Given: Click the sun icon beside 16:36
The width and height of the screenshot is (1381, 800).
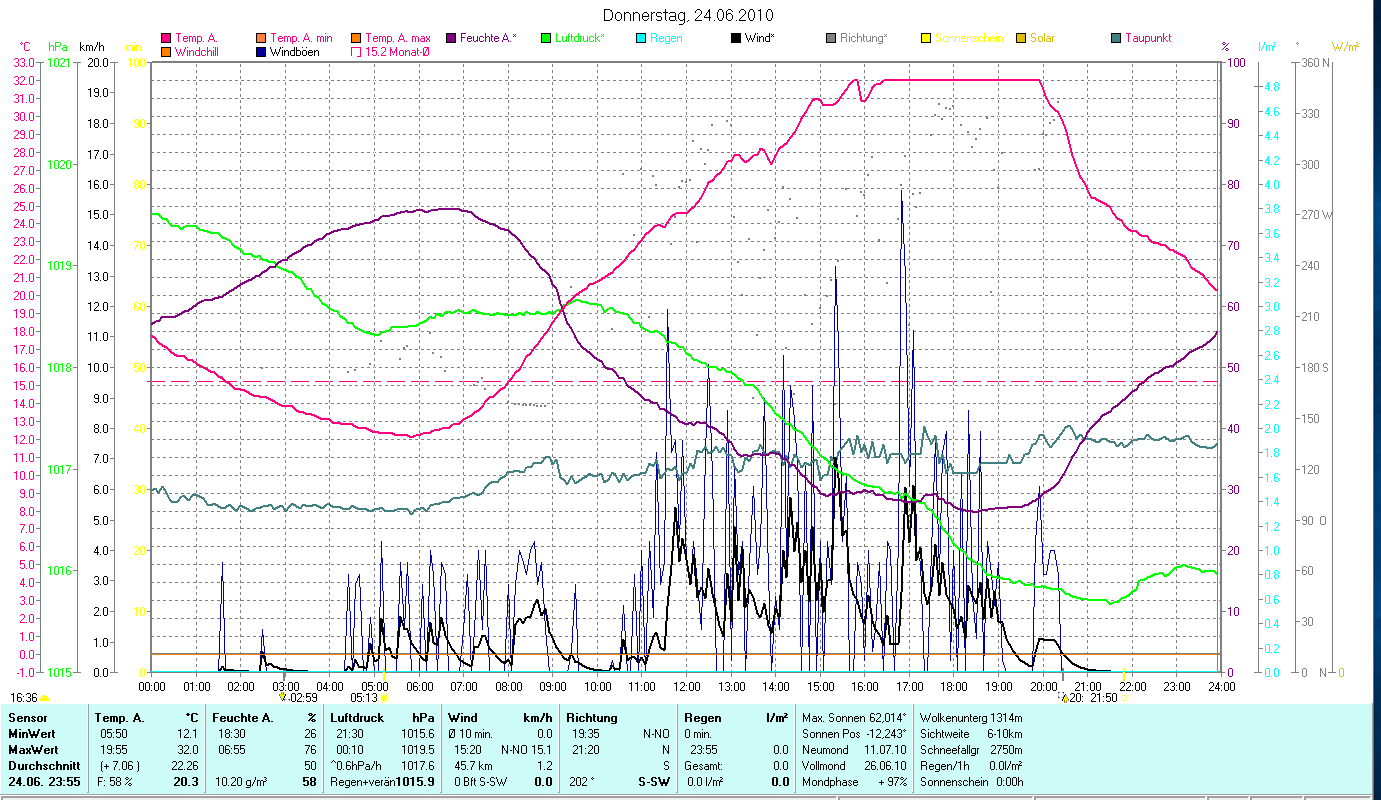Looking at the screenshot, I should pyautogui.click(x=44, y=698).
